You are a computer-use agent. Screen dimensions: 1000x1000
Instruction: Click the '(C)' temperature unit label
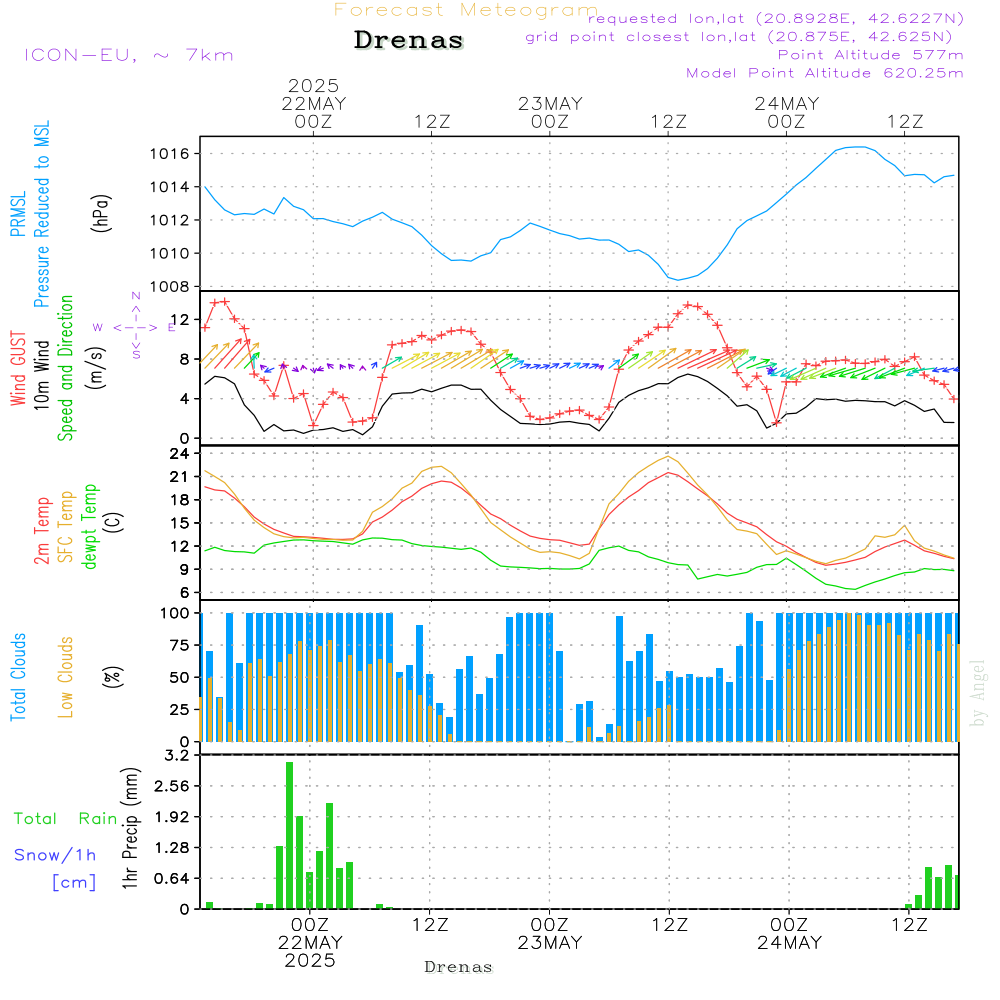click(114, 522)
